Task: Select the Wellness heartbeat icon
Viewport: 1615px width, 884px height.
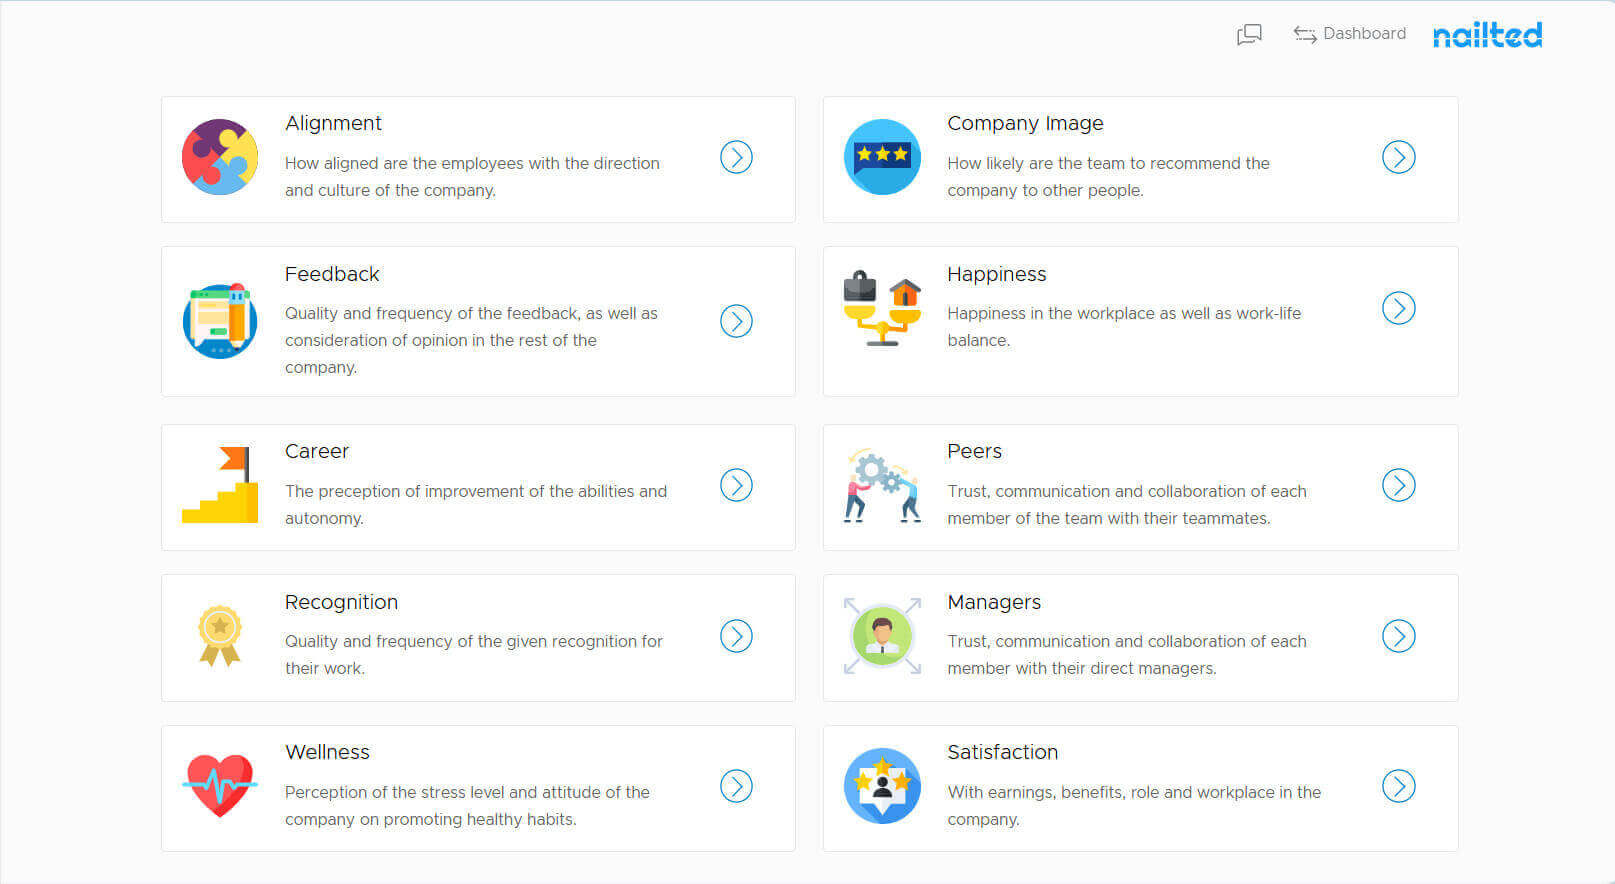Action: [220, 786]
